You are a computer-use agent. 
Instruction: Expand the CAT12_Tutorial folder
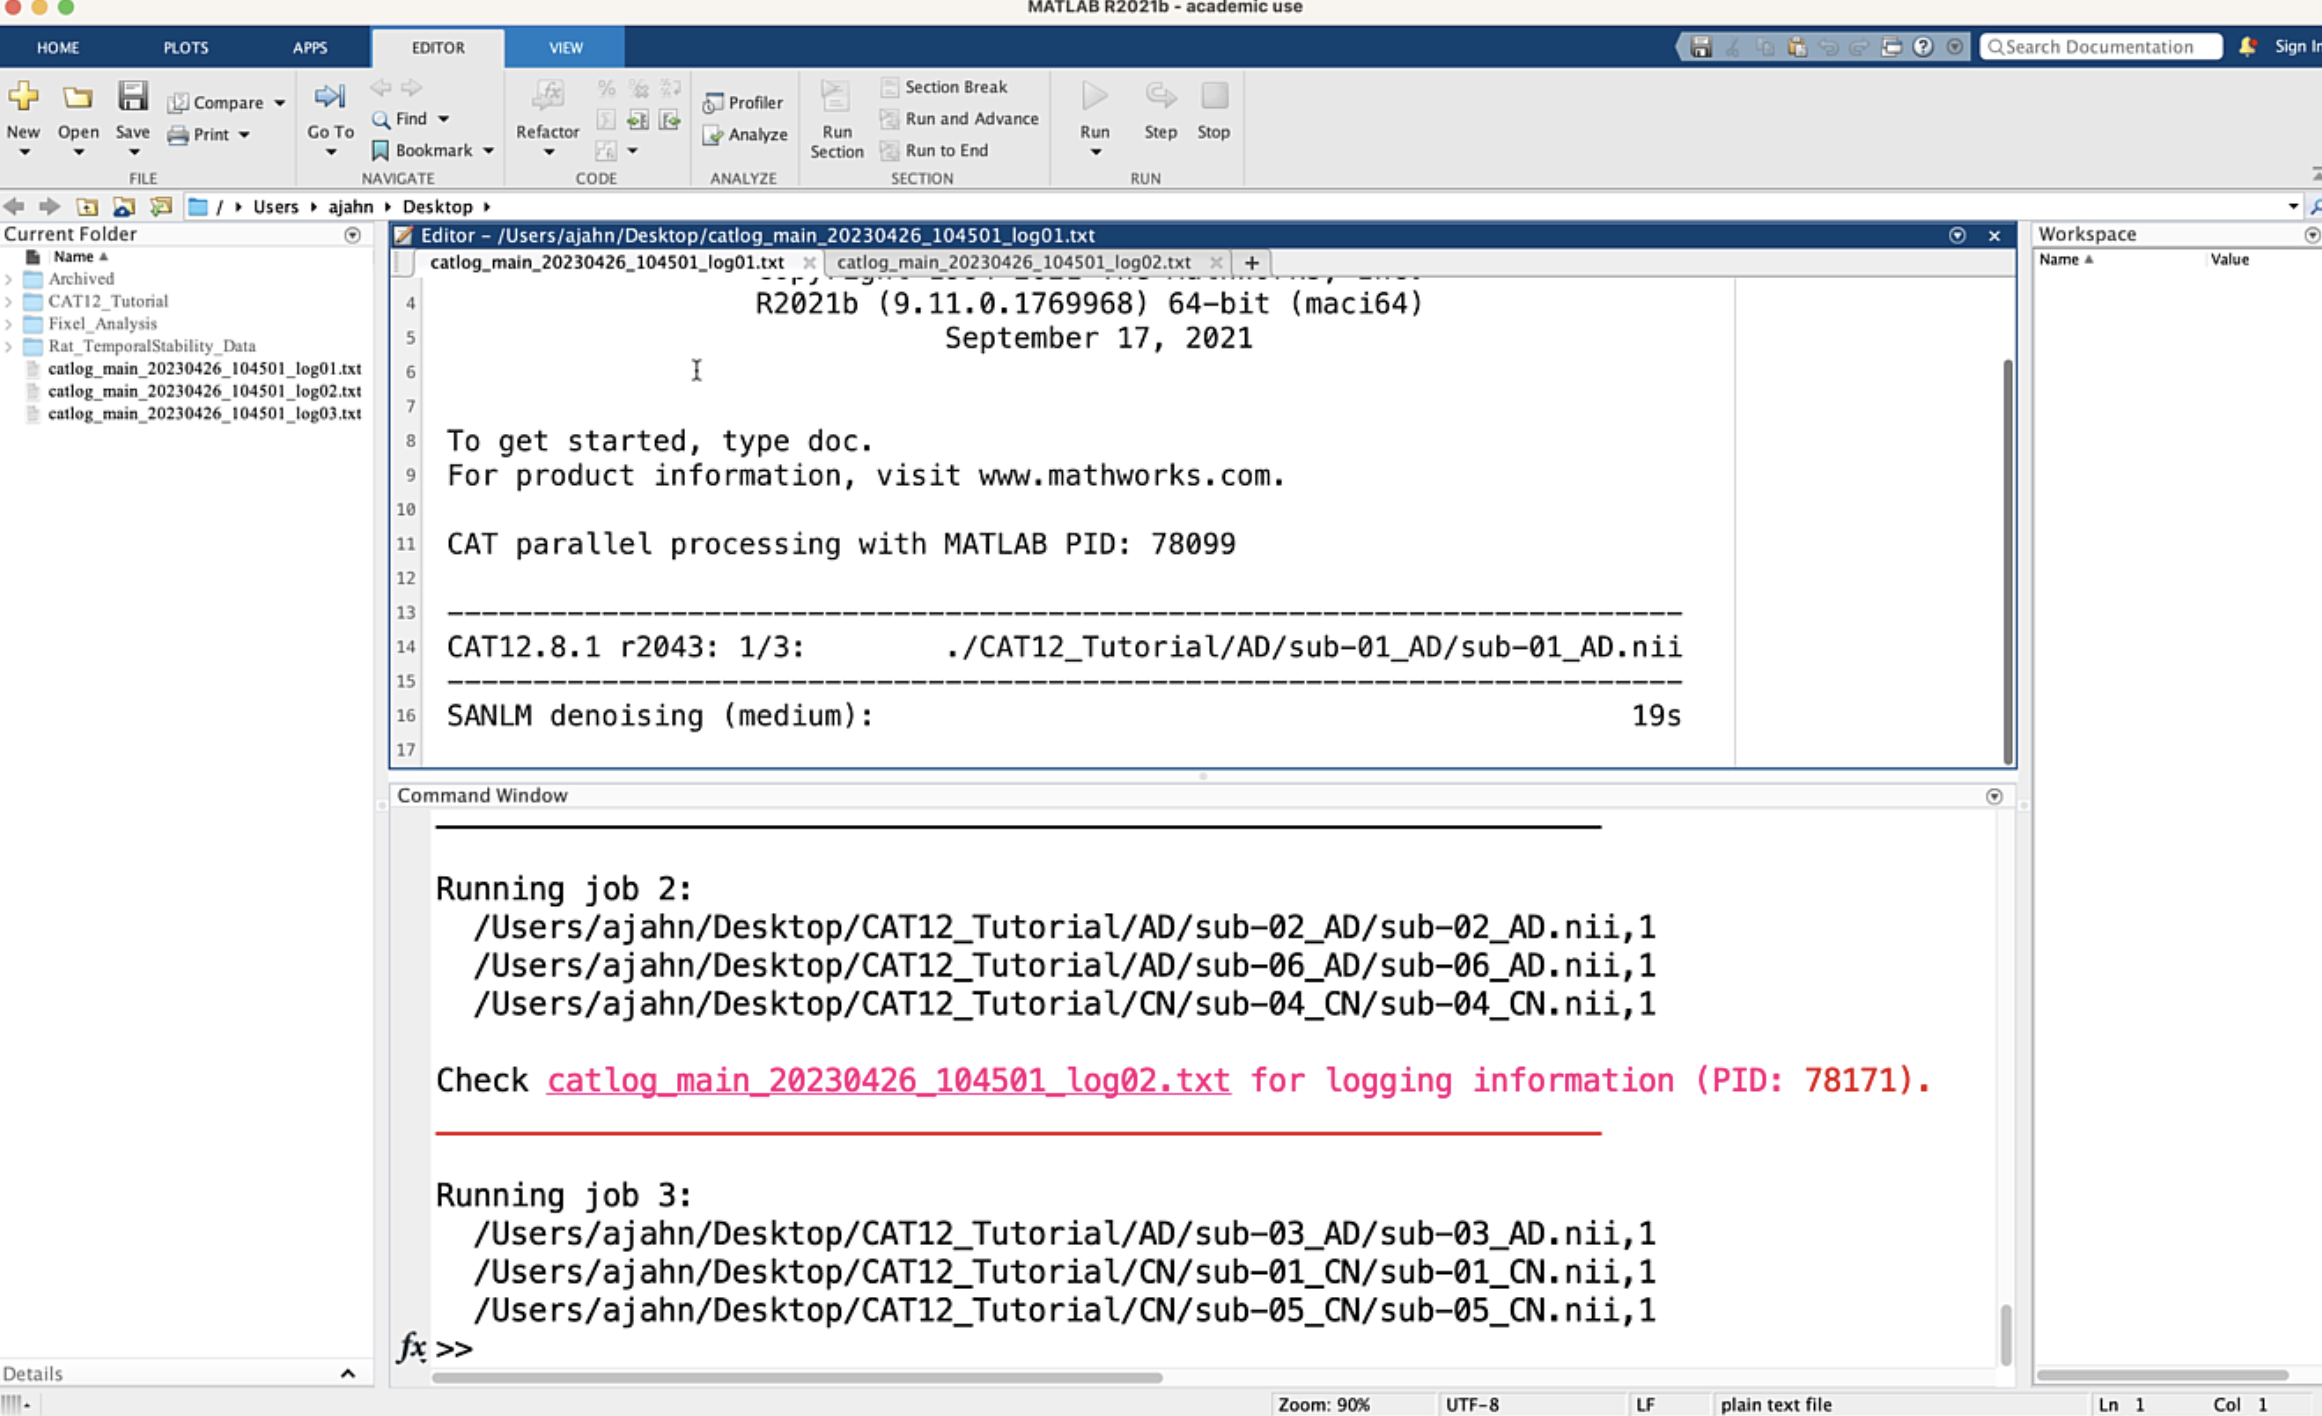(9, 301)
